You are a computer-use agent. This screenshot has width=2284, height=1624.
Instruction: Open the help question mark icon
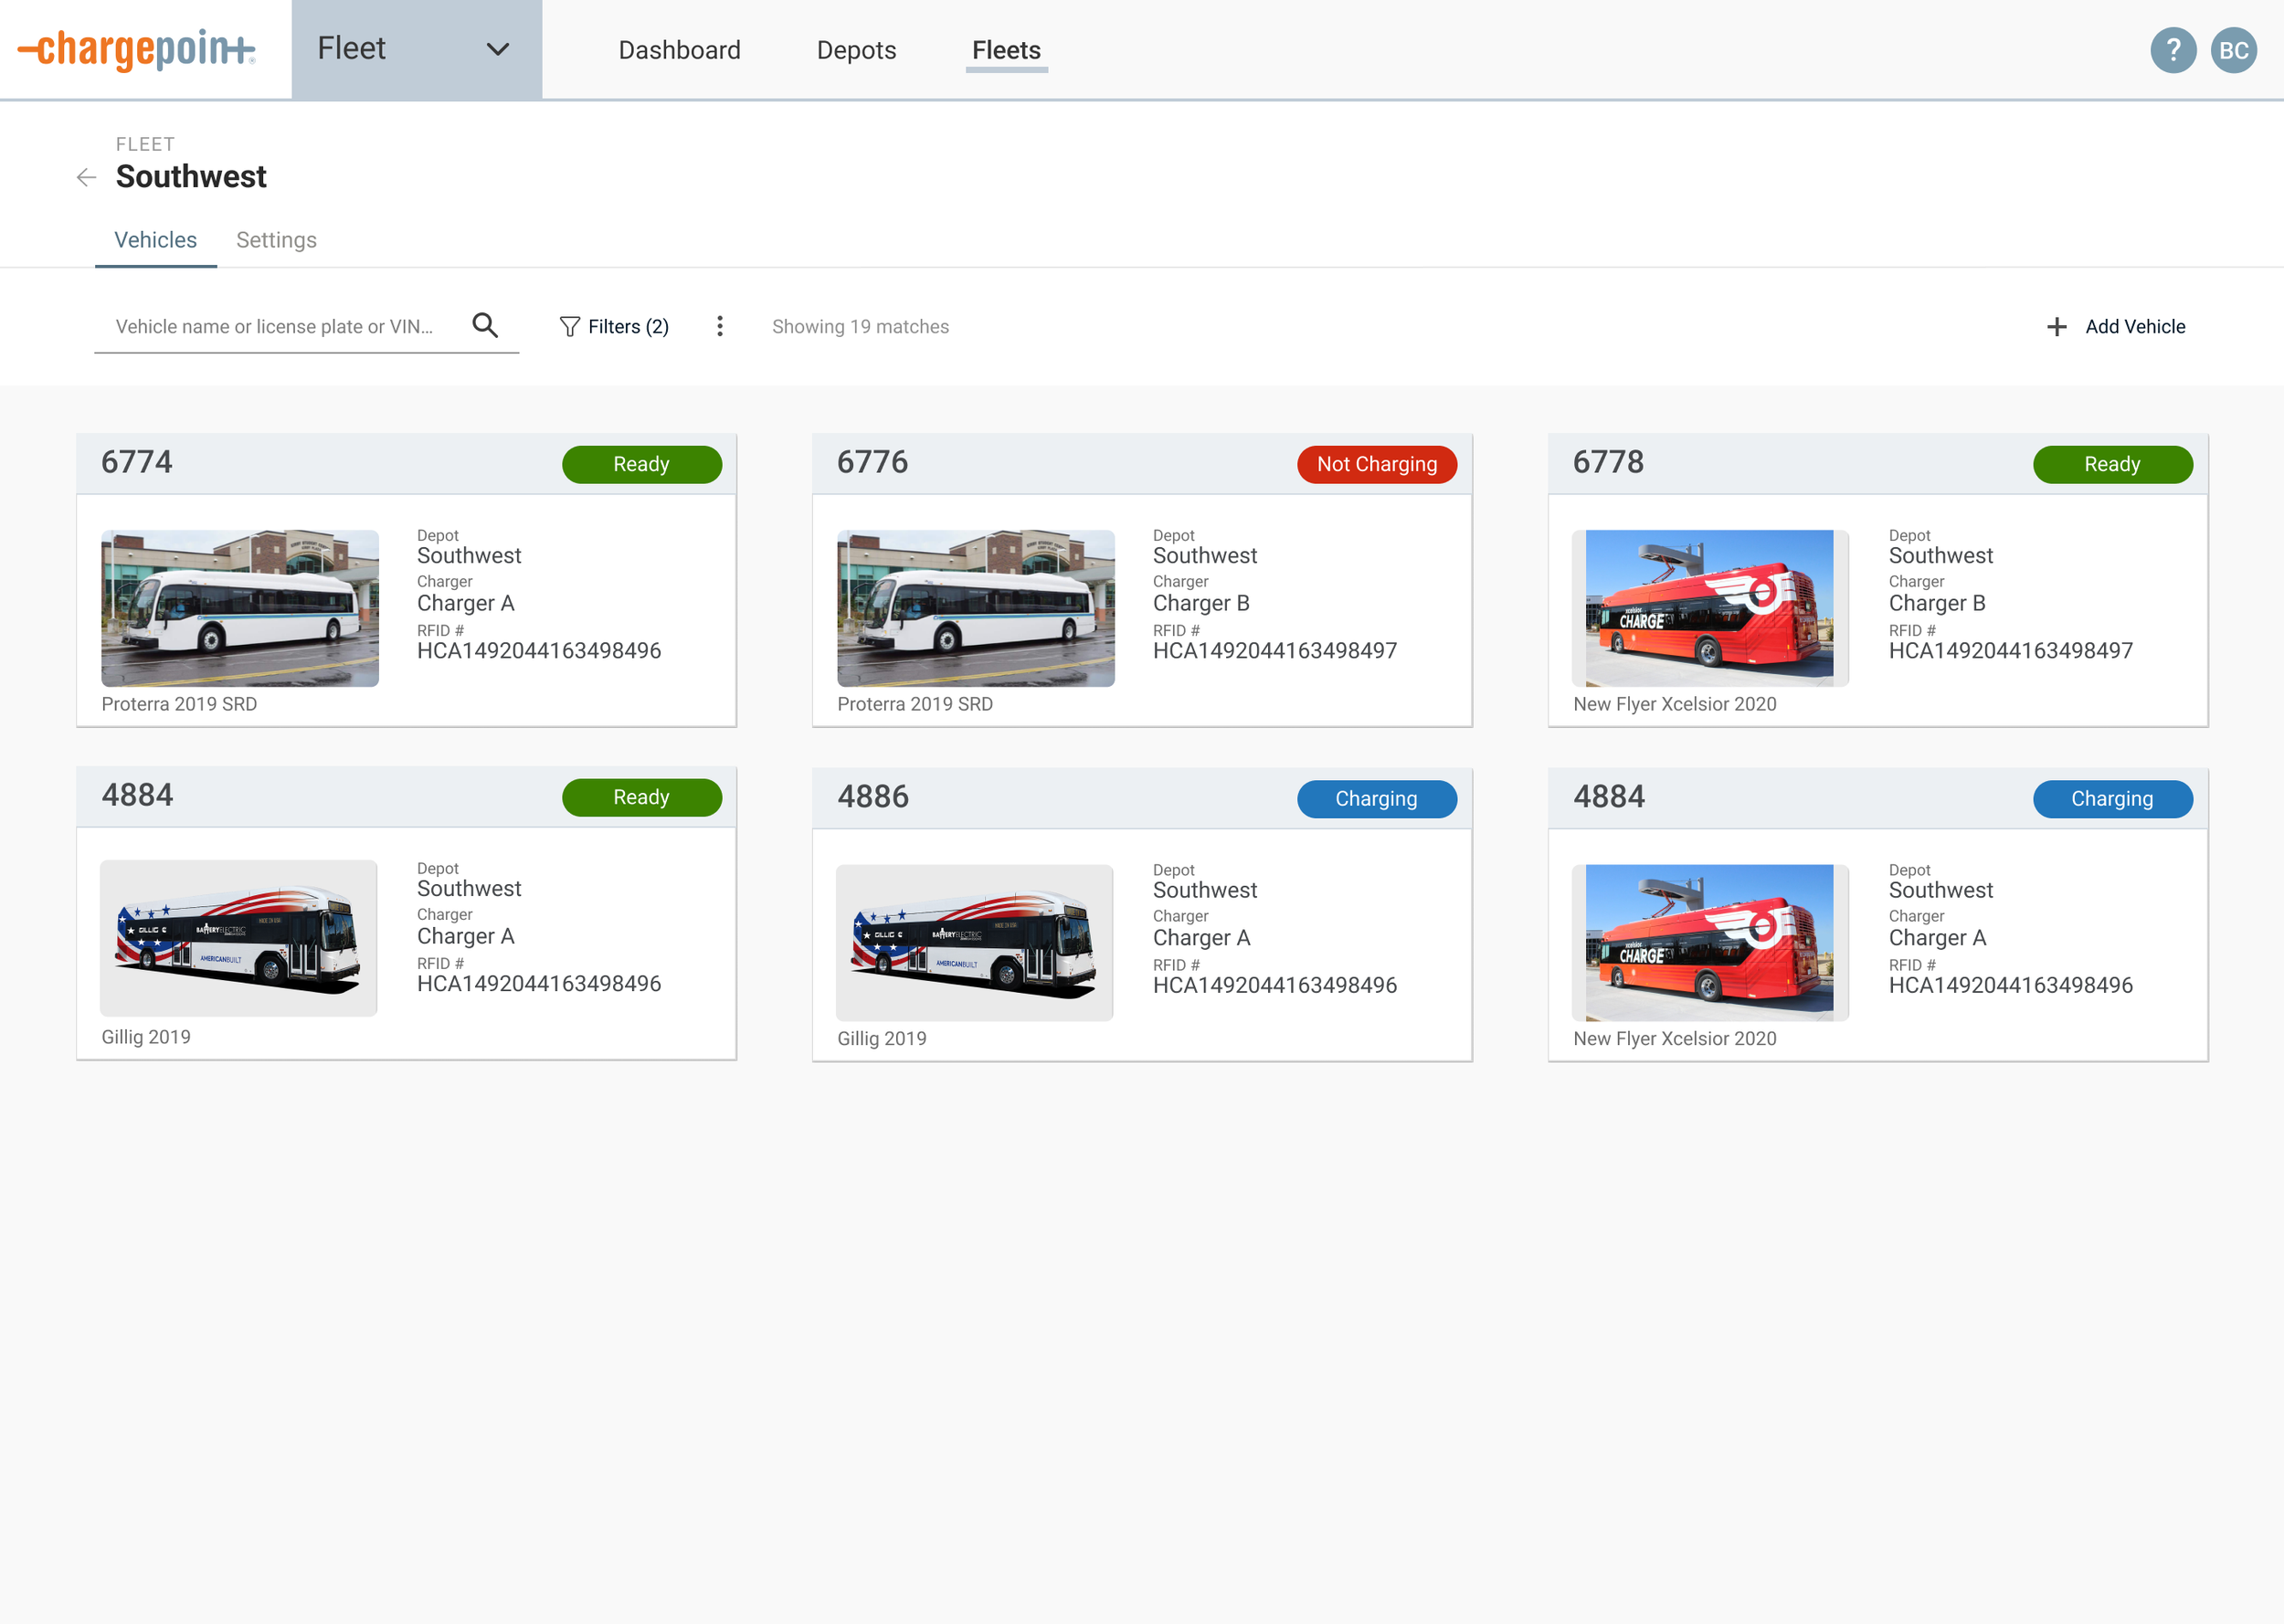pyautogui.click(x=2172, y=50)
